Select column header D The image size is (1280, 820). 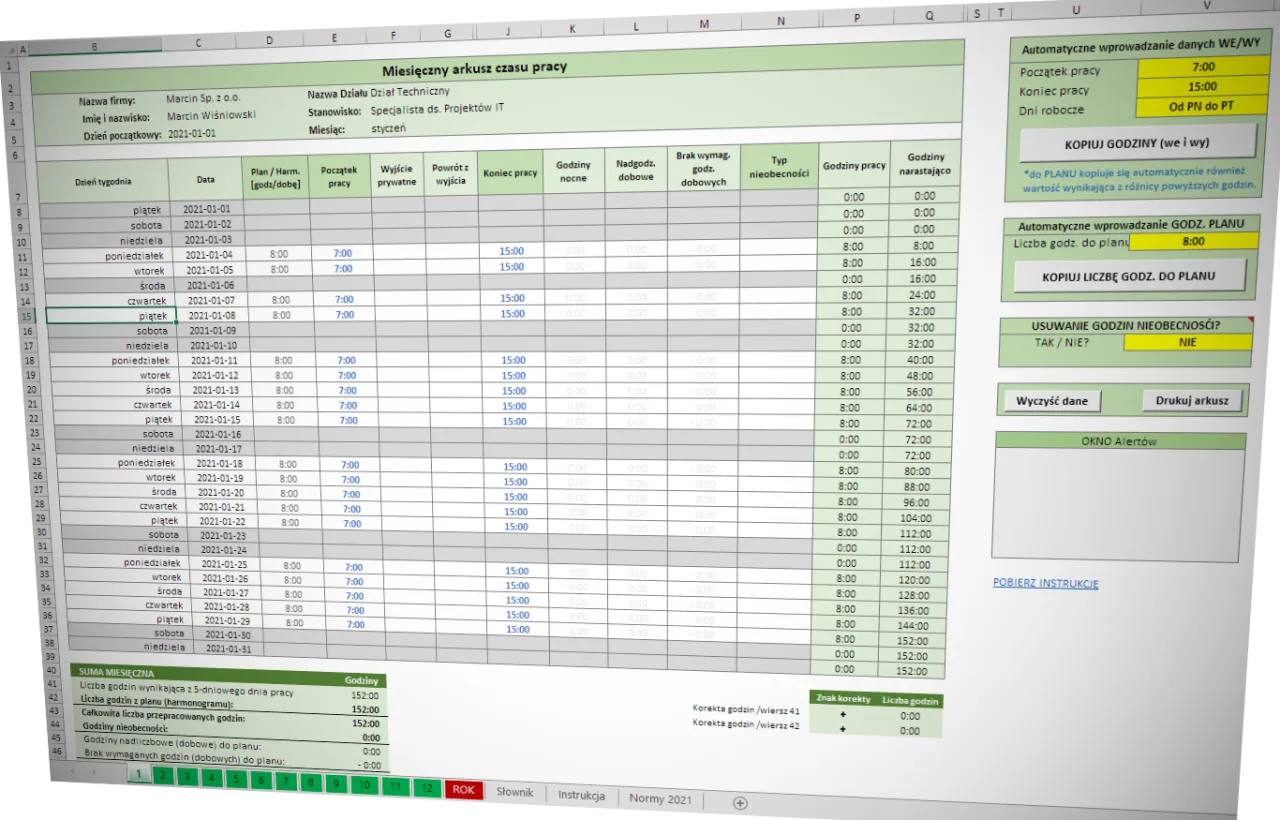tap(269, 41)
